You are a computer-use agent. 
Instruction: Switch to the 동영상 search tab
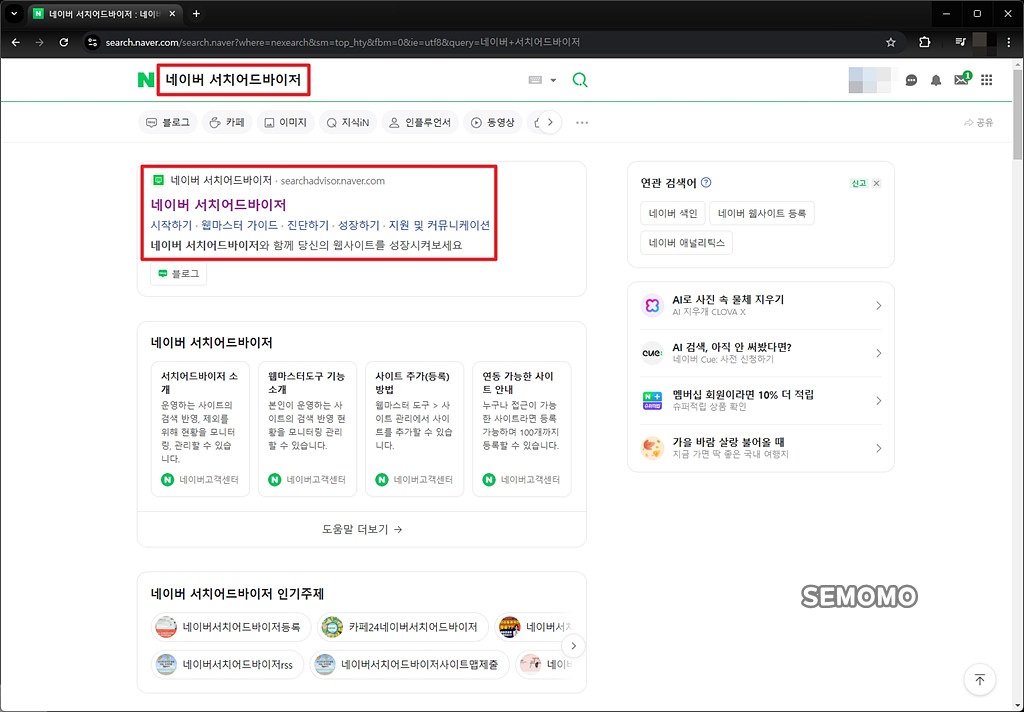[x=493, y=122]
